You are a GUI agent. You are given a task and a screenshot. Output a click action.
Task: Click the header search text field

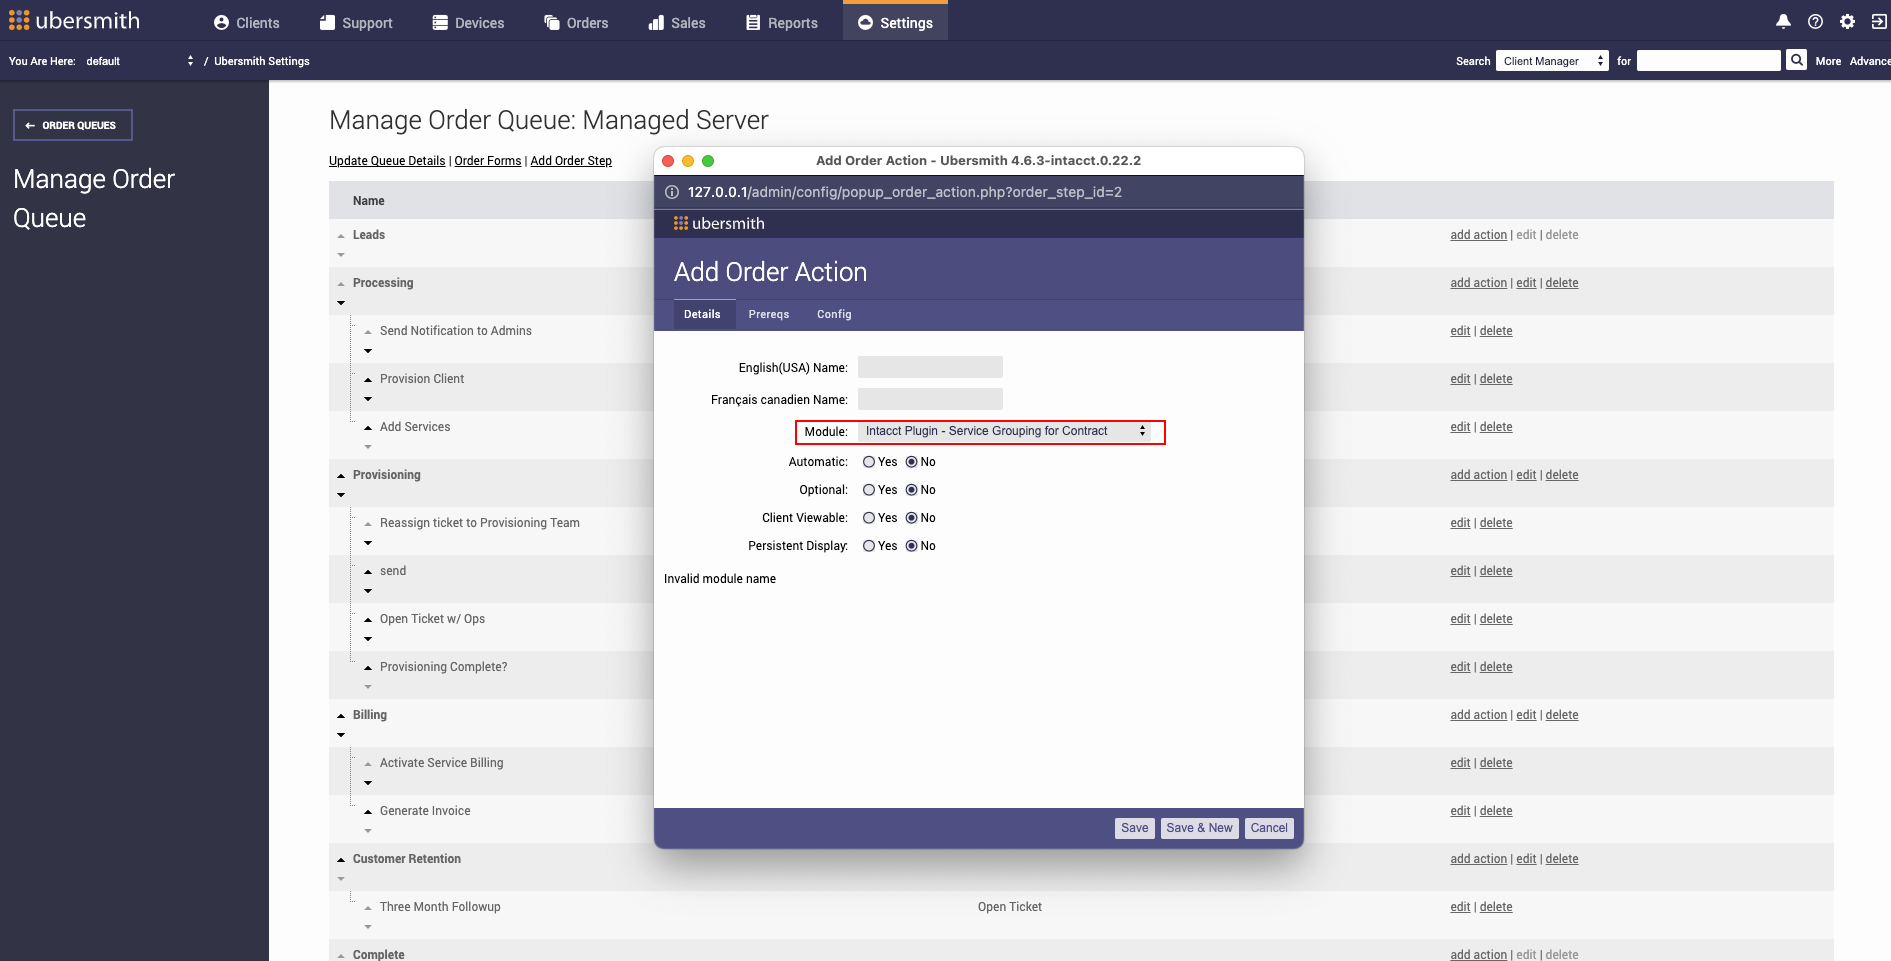tap(1708, 61)
